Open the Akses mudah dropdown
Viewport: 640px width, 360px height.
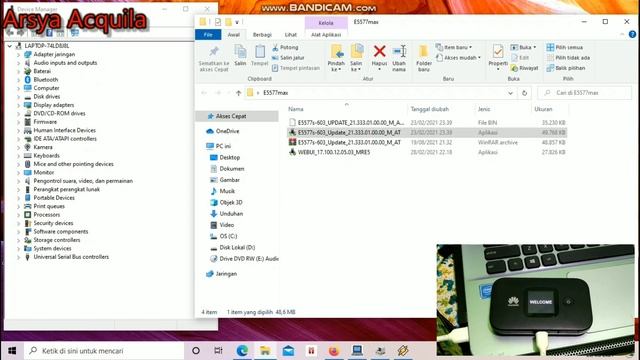coord(458,58)
